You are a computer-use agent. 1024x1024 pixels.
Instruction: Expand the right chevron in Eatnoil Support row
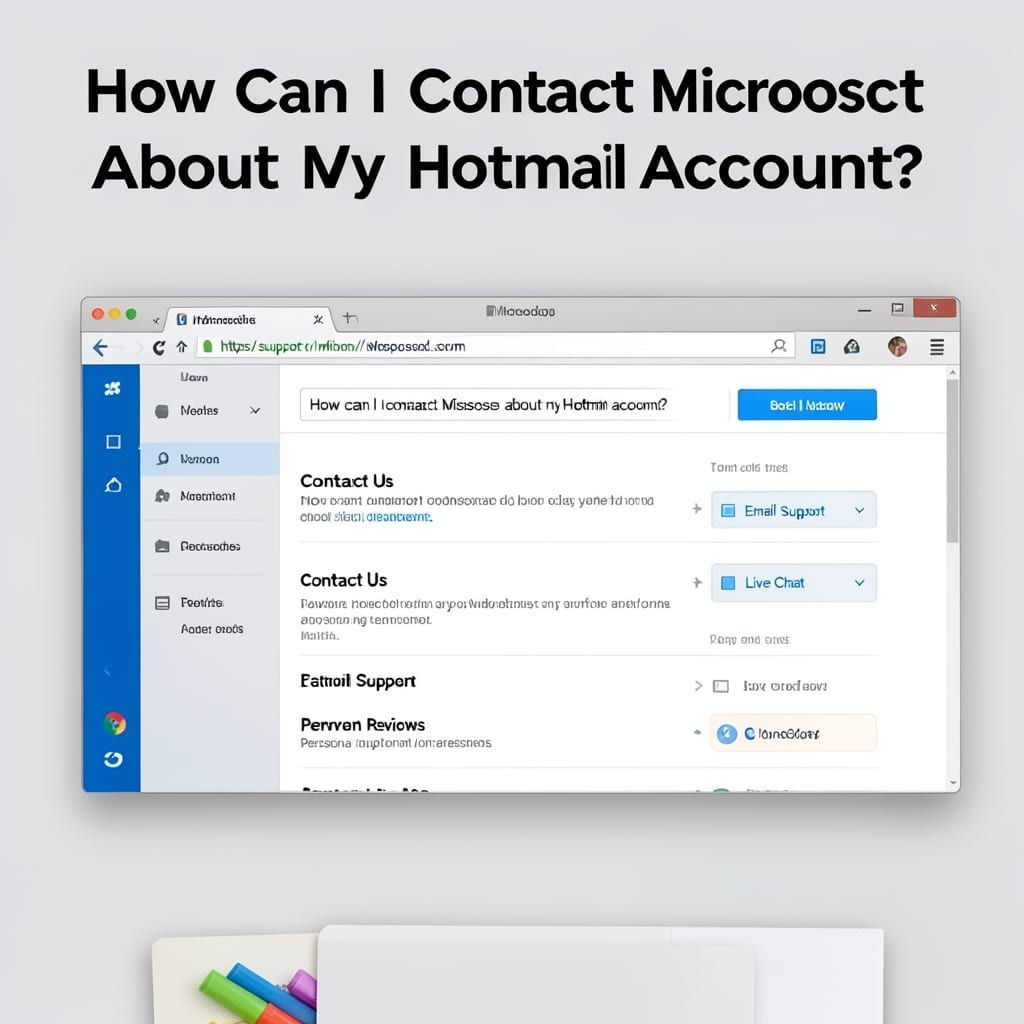[x=698, y=686]
